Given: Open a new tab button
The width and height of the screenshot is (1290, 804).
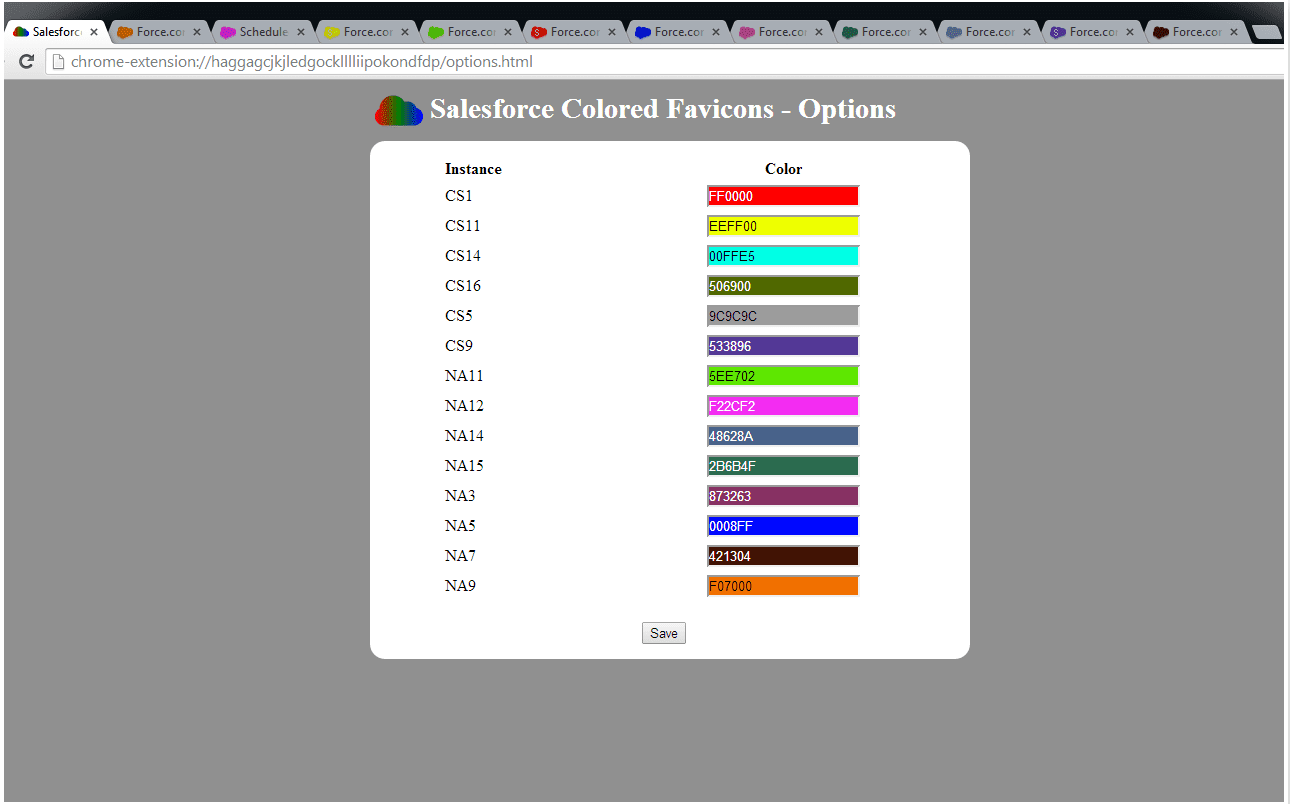Looking at the screenshot, I should pyautogui.click(x=1267, y=32).
